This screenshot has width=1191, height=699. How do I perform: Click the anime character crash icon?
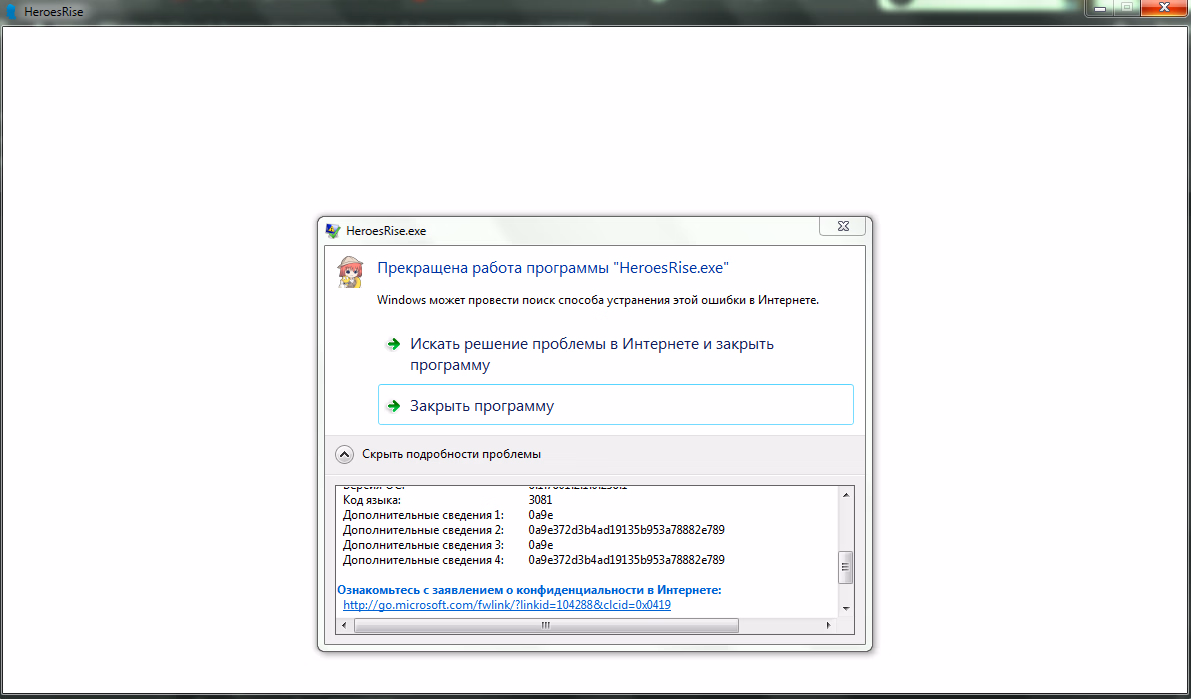click(350, 272)
